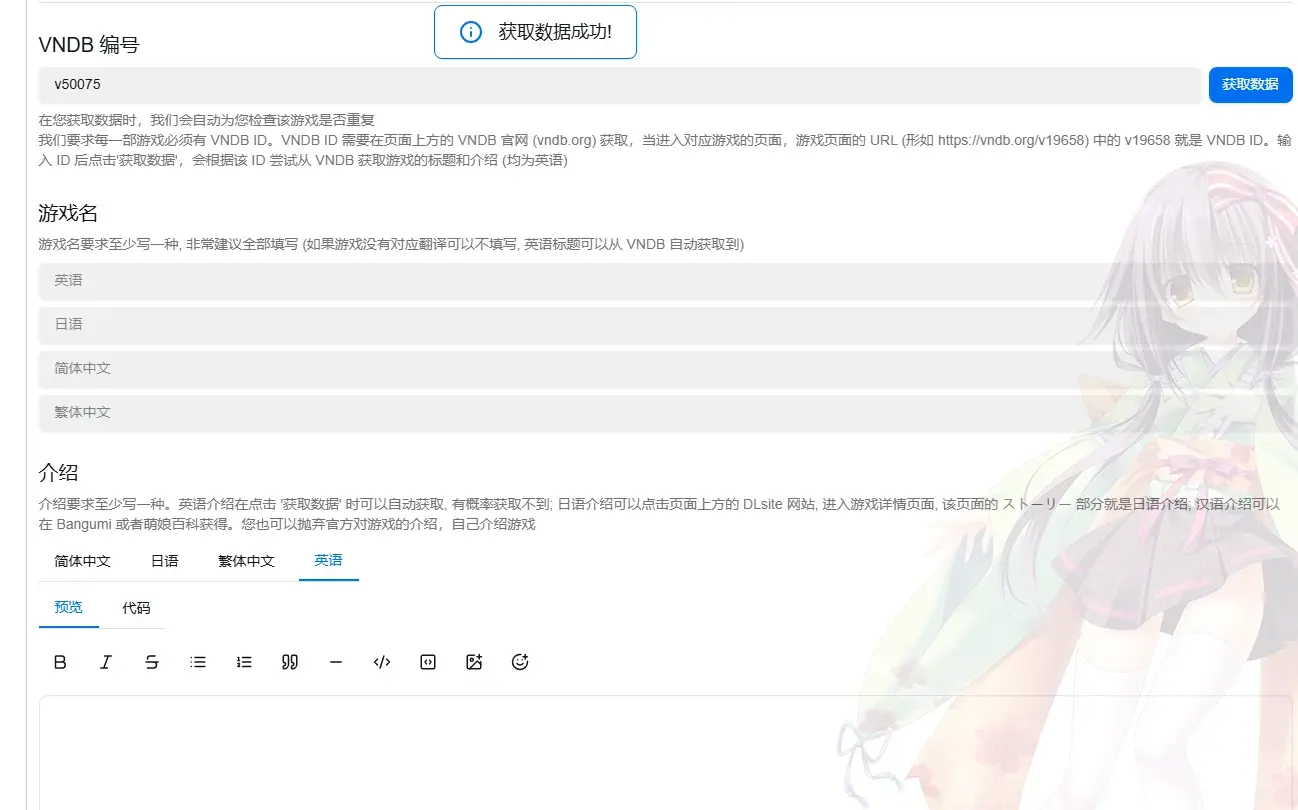Viewport: 1298px width, 810px height.
Task: Insert a numbered list
Action: pos(244,662)
